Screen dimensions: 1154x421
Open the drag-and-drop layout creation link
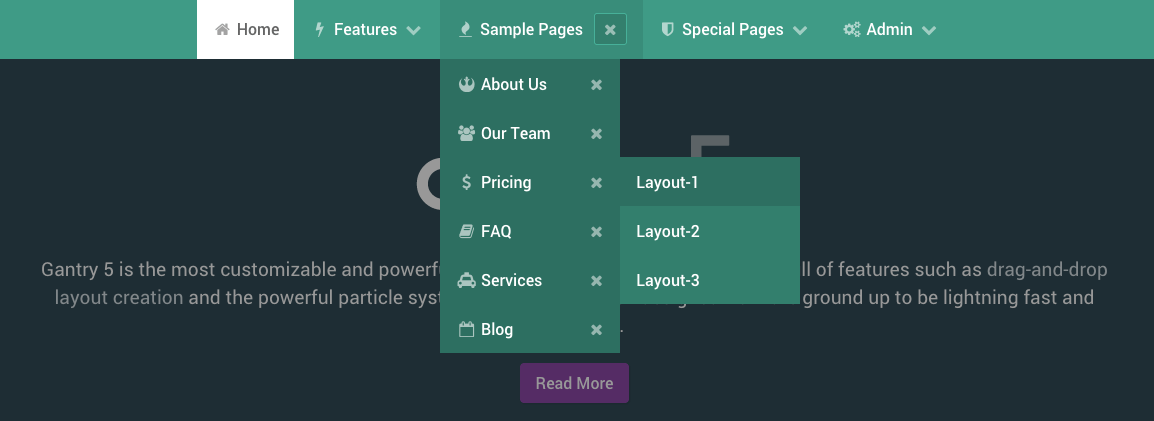pos(1047,270)
